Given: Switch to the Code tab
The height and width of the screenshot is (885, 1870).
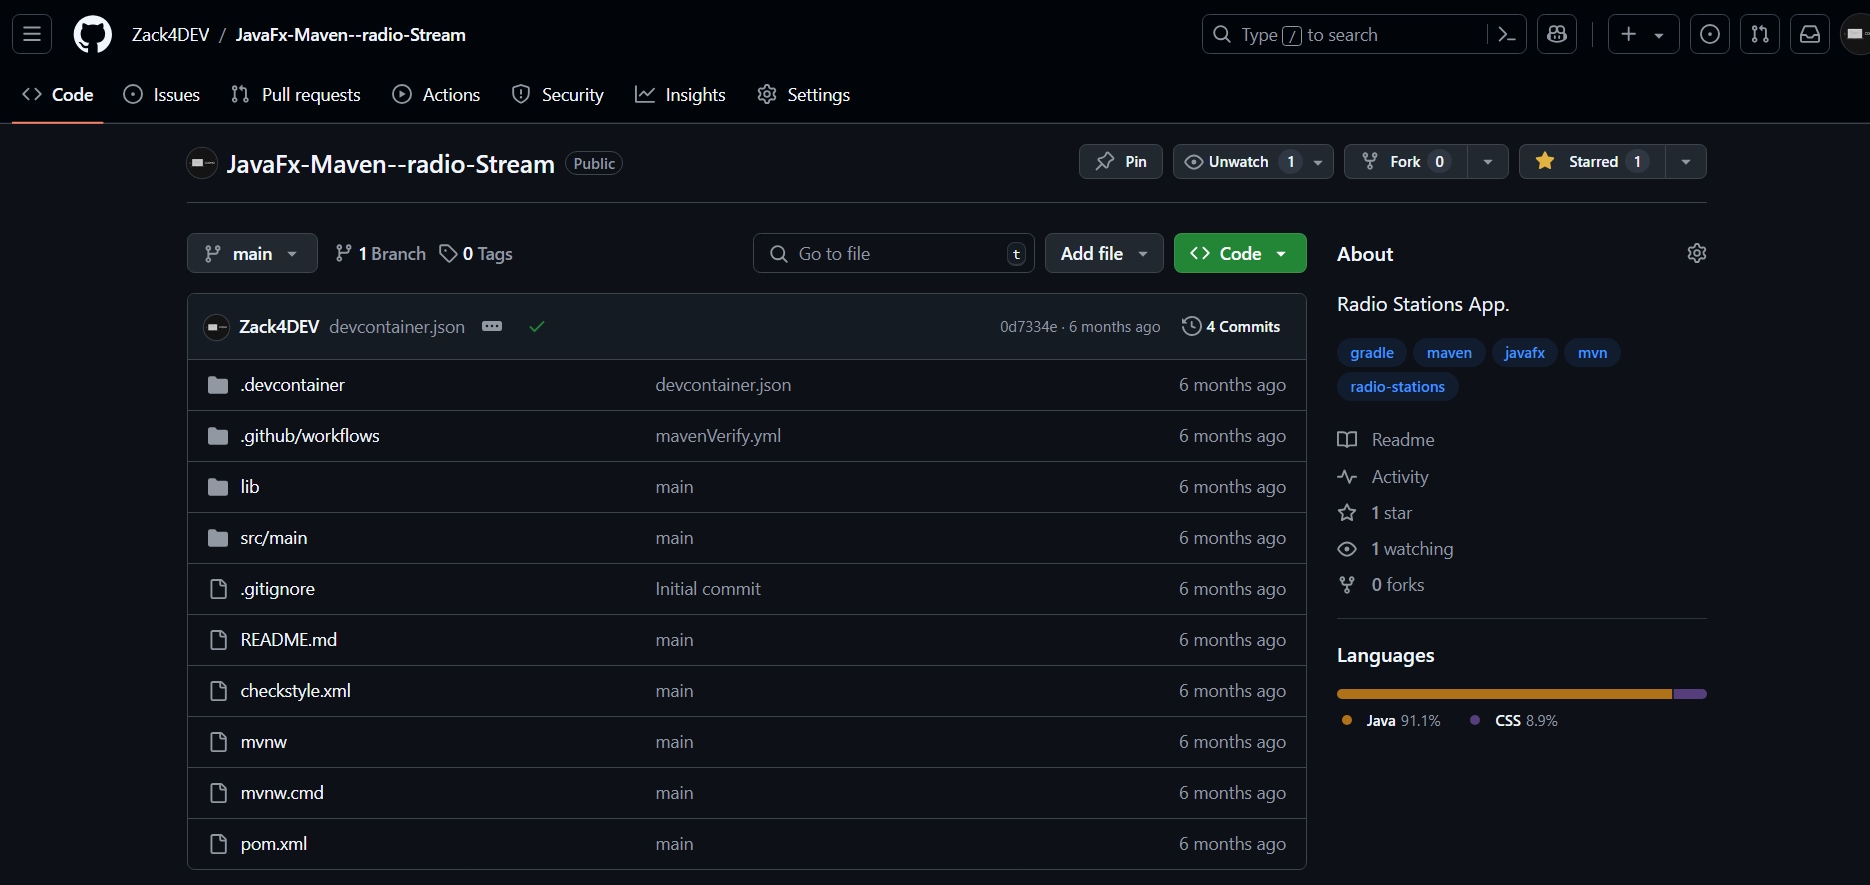Looking at the screenshot, I should tap(58, 94).
